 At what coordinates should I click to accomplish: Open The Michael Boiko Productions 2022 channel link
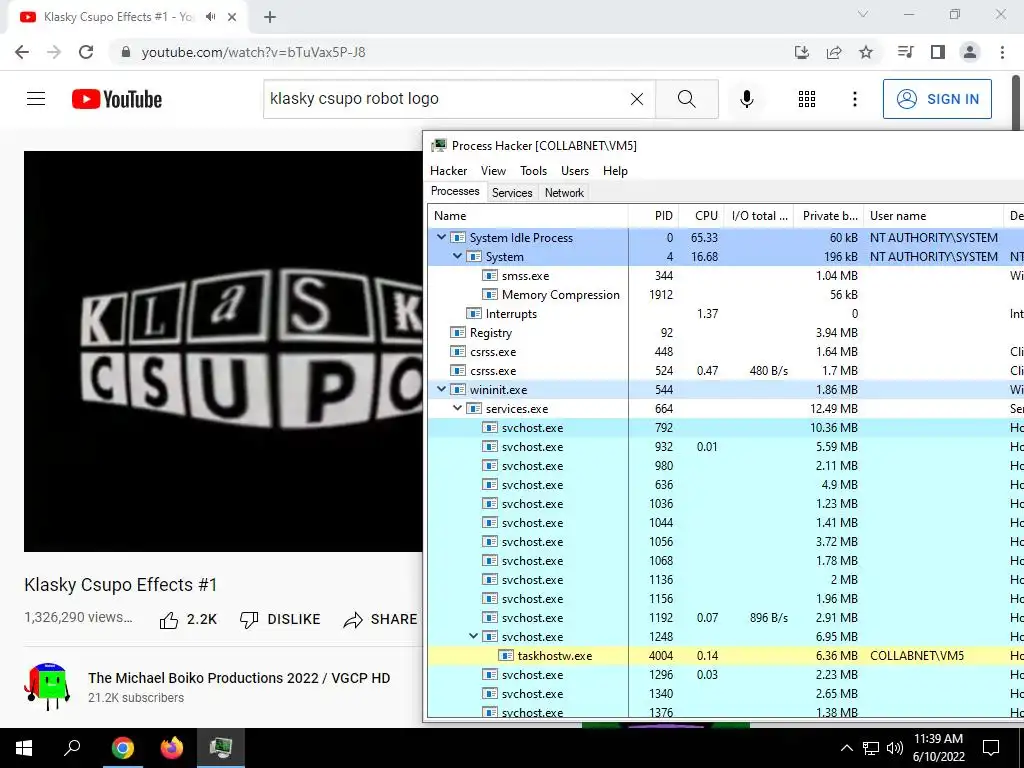tap(239, 678)
